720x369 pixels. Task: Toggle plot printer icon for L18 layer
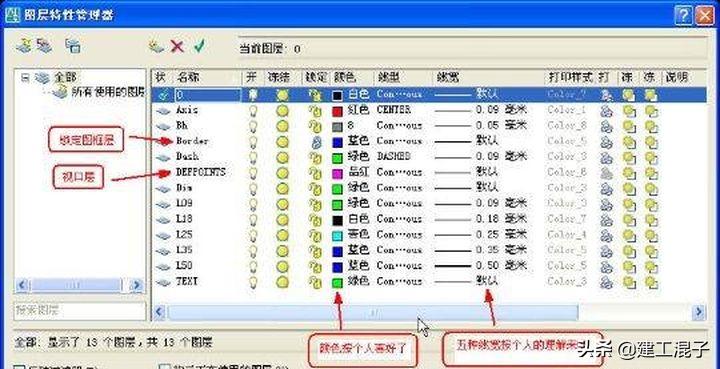point(607,219)
